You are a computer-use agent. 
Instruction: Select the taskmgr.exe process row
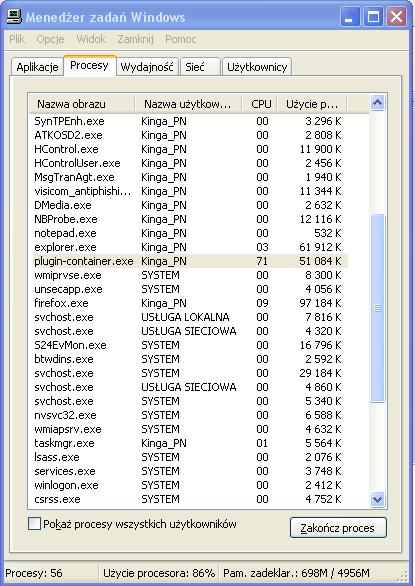[x=189, y=443]
